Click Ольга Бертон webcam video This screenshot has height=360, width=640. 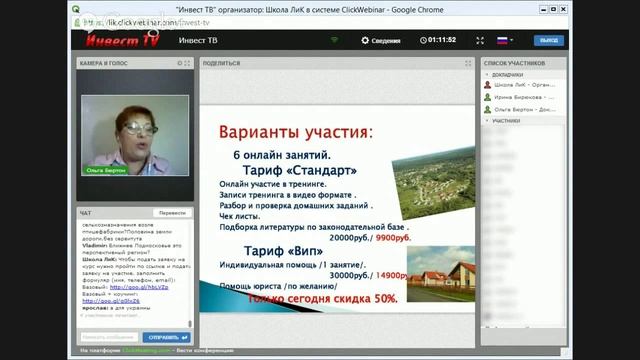click(x=135, y=135)
